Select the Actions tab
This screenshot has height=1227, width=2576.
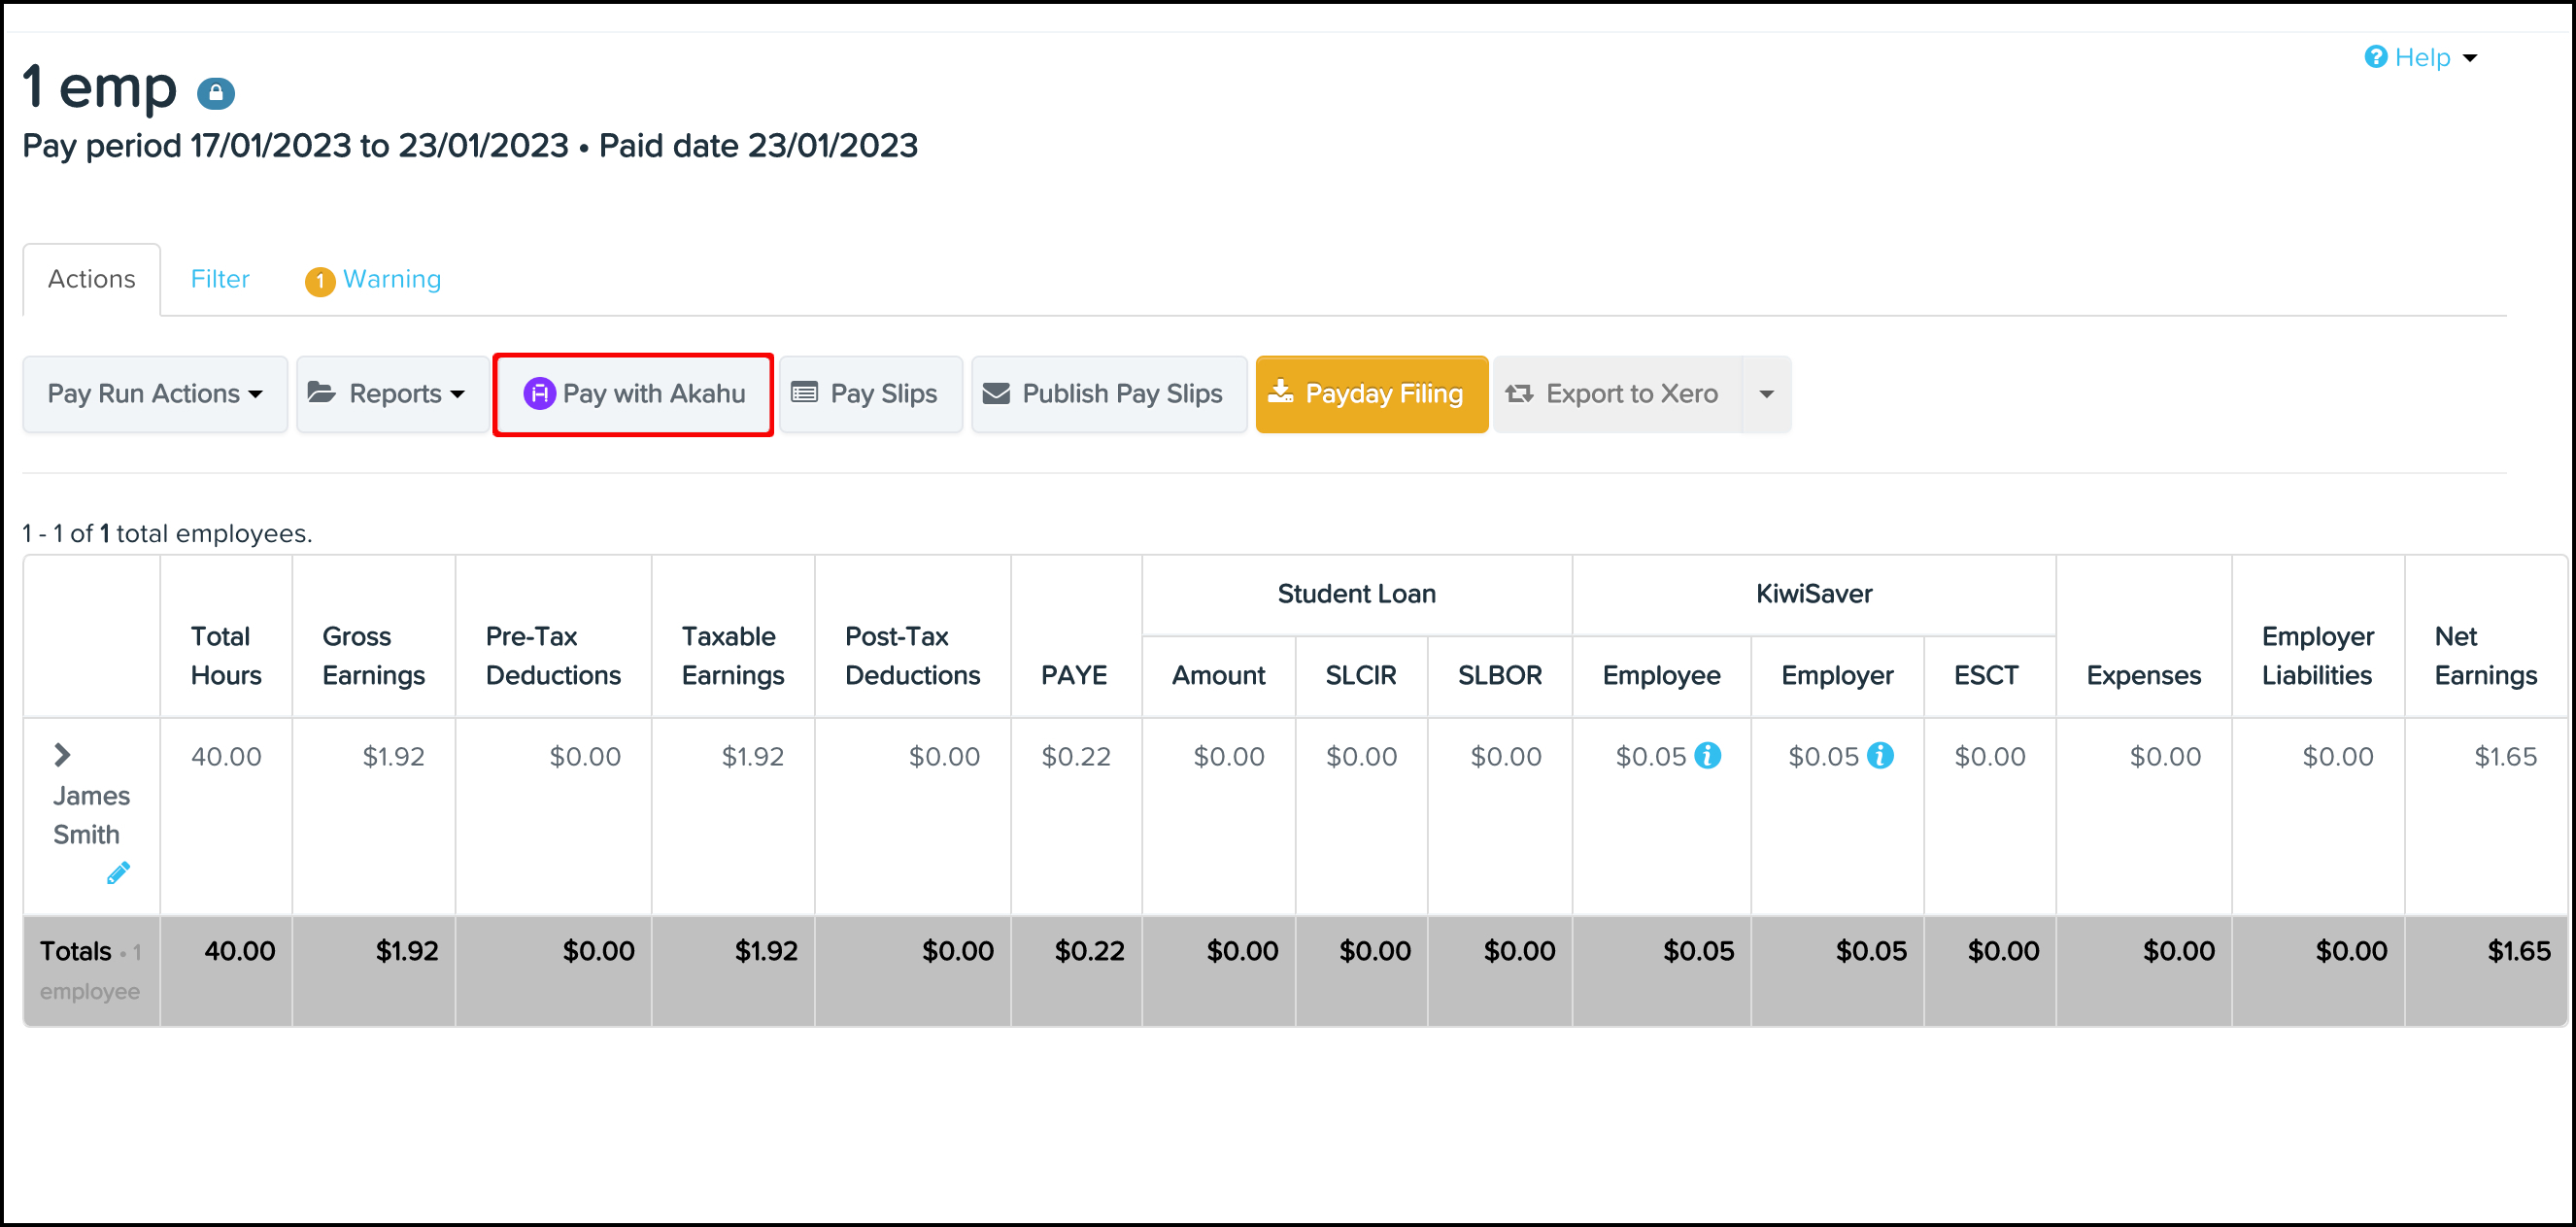tap(91, 279)
